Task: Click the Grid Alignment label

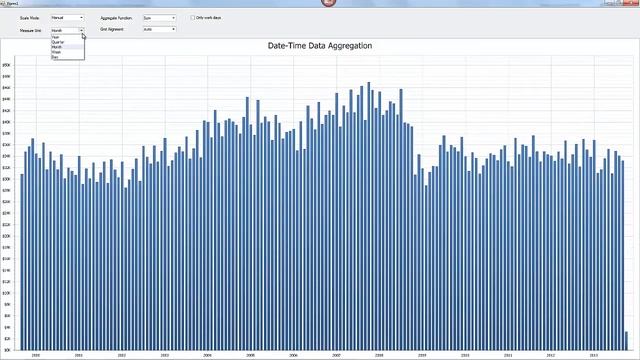Action: (x=112, y=29)
